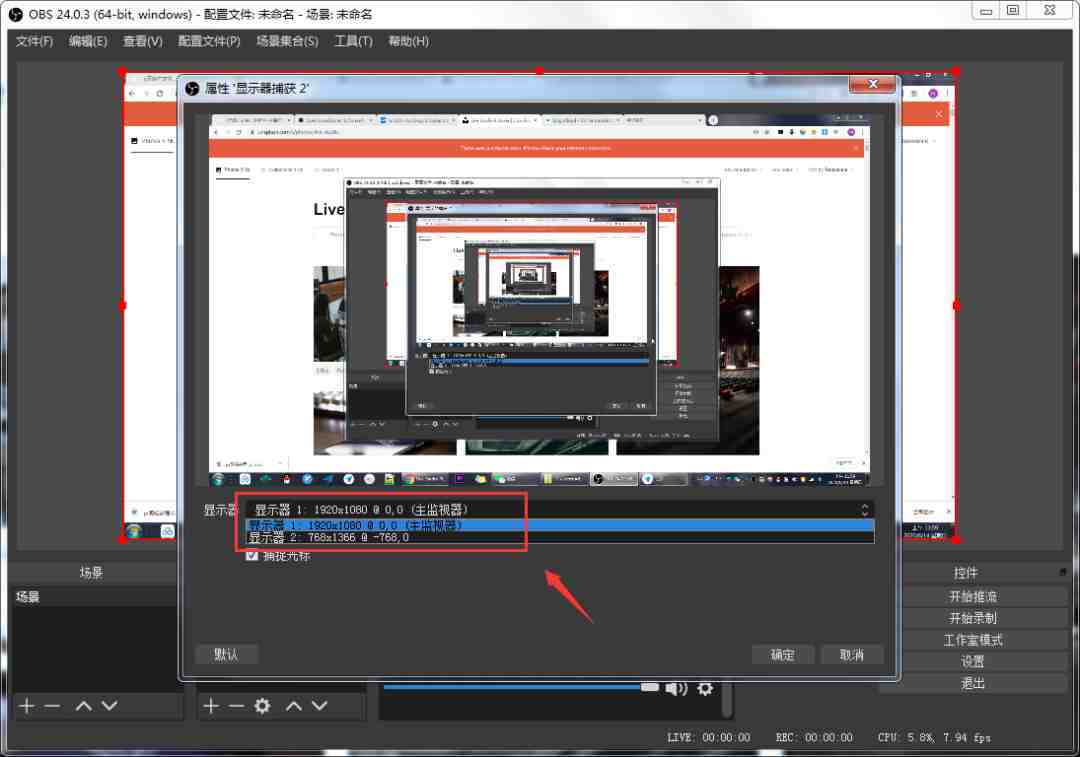Open the 文件(F) menu

point(34,41)
